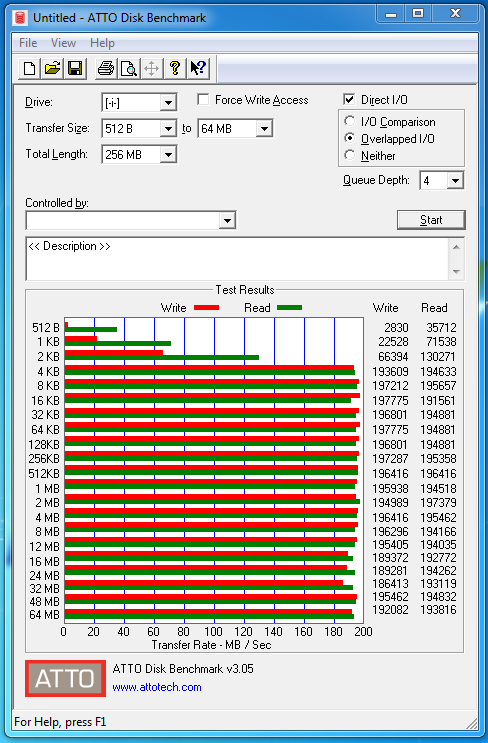Click the 512 B row label
Image resolution: width=488 pixels, height=743 pixels.
(x=45, y=327)
